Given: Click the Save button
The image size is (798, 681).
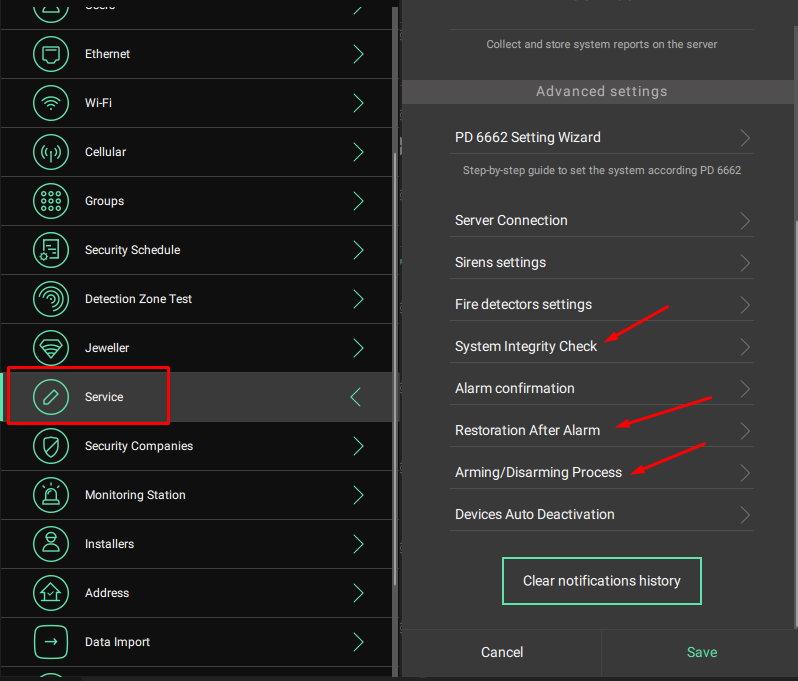Looking at the screenshot, I should point(702,652).
